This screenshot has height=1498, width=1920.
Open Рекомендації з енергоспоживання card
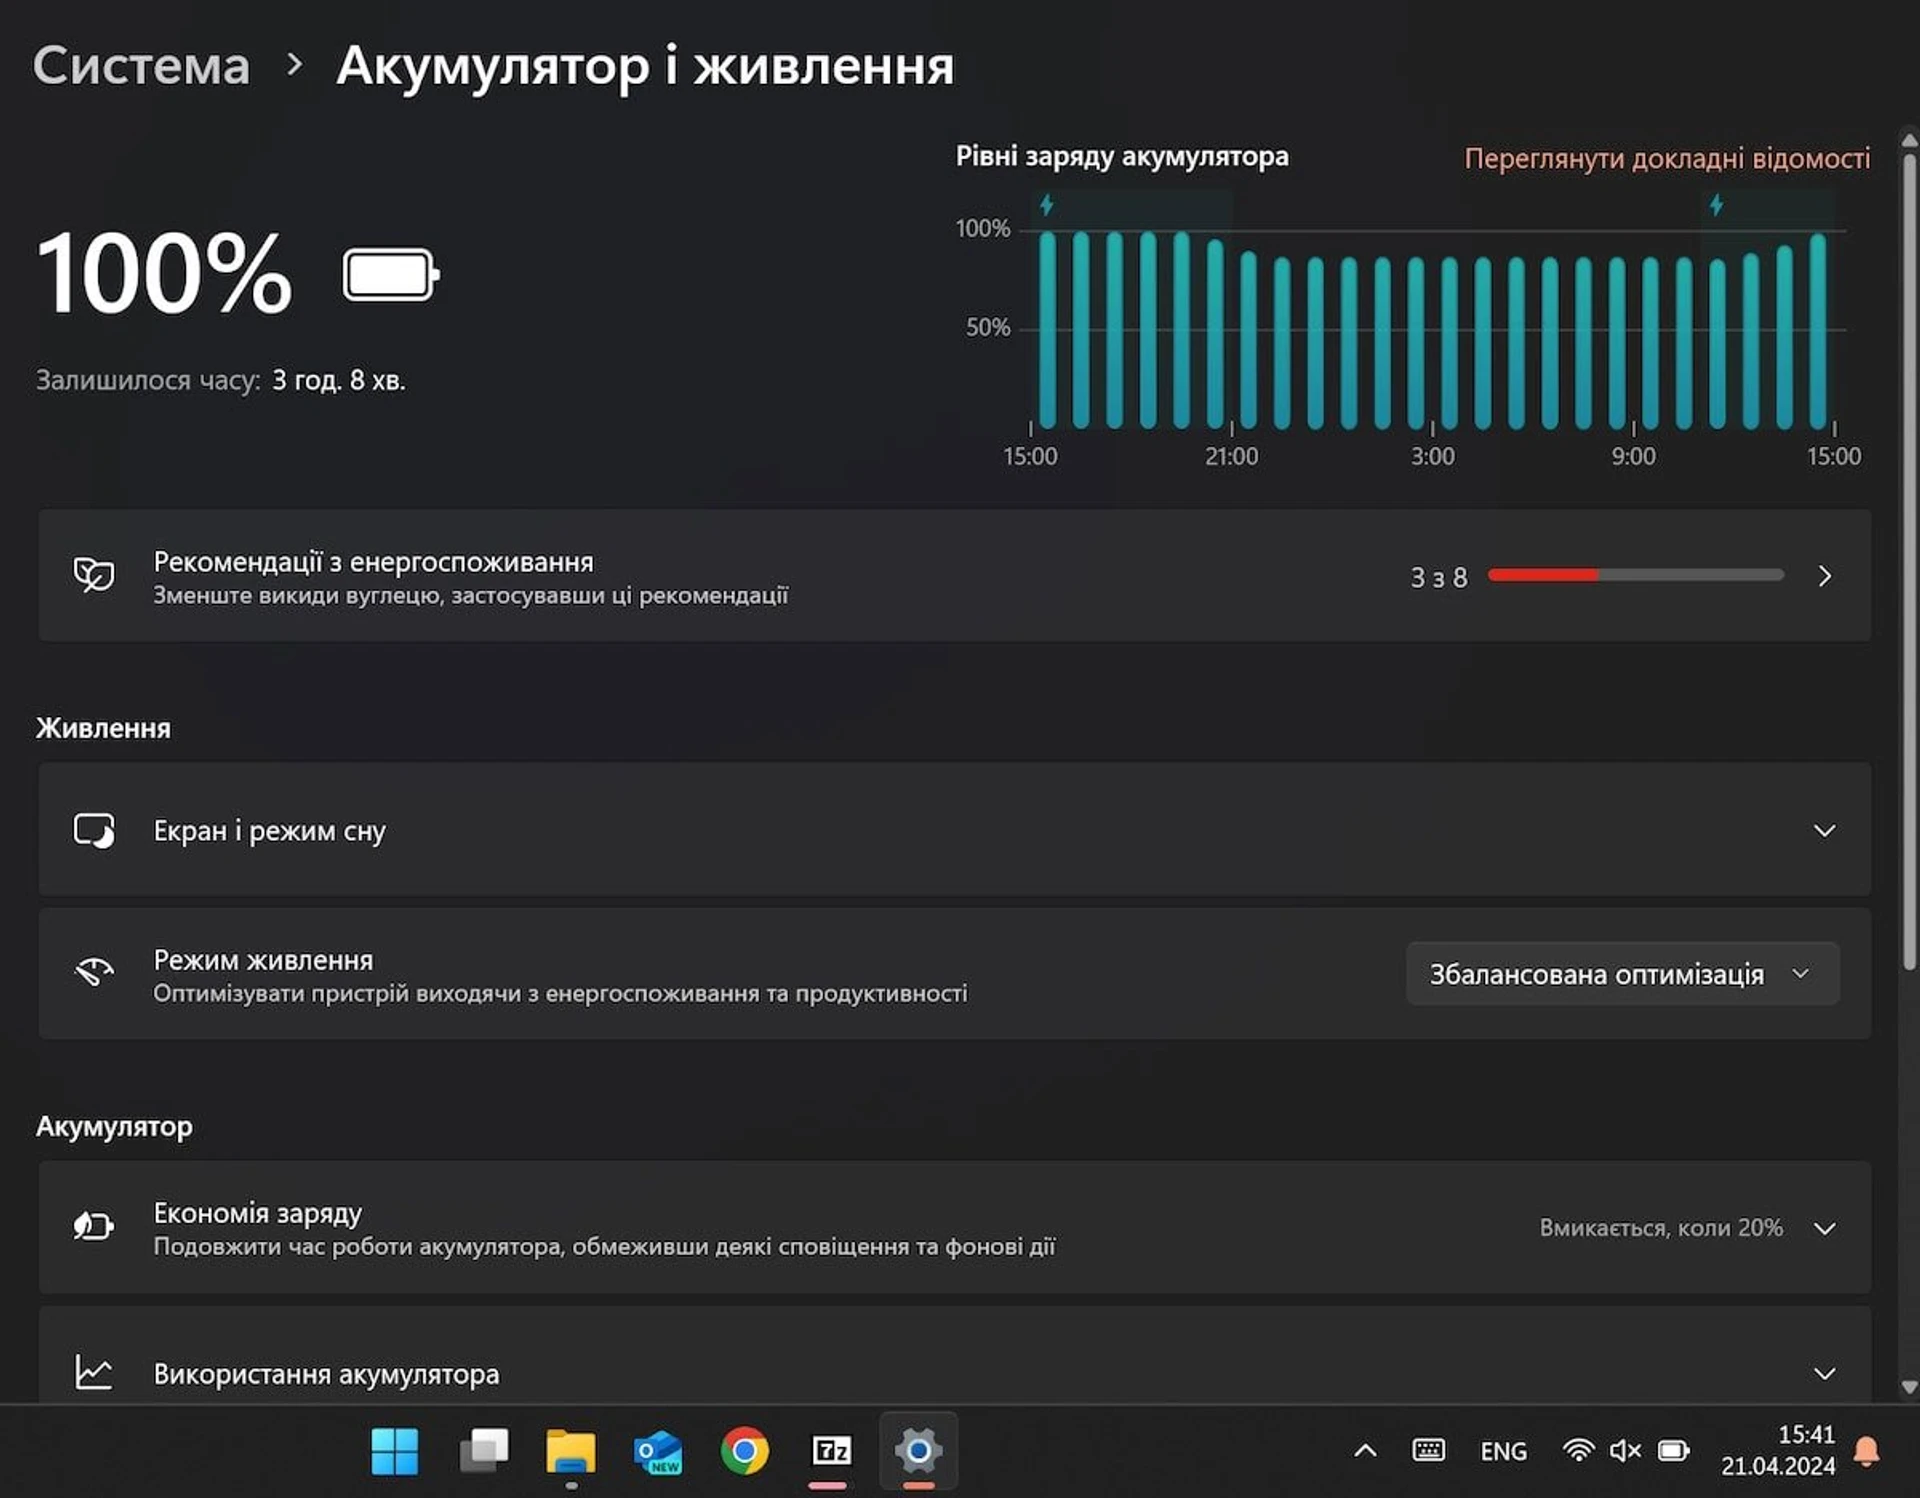(x=954, y=576)
